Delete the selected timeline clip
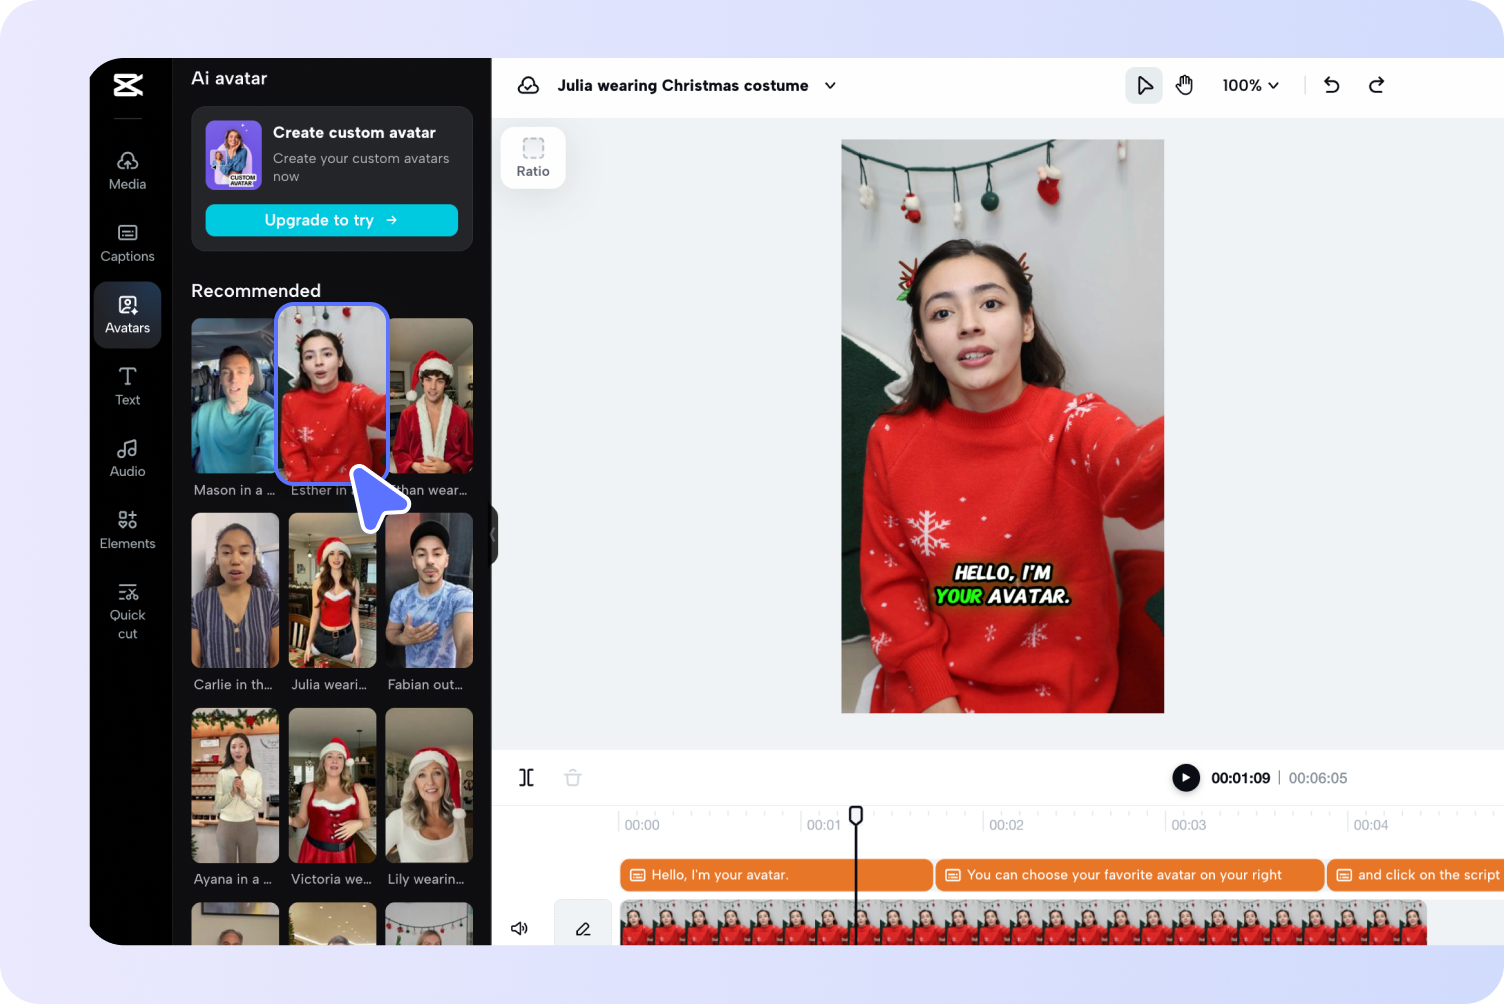The width and height of the screenshot is (1504, 1004). (x=572, y=777)
